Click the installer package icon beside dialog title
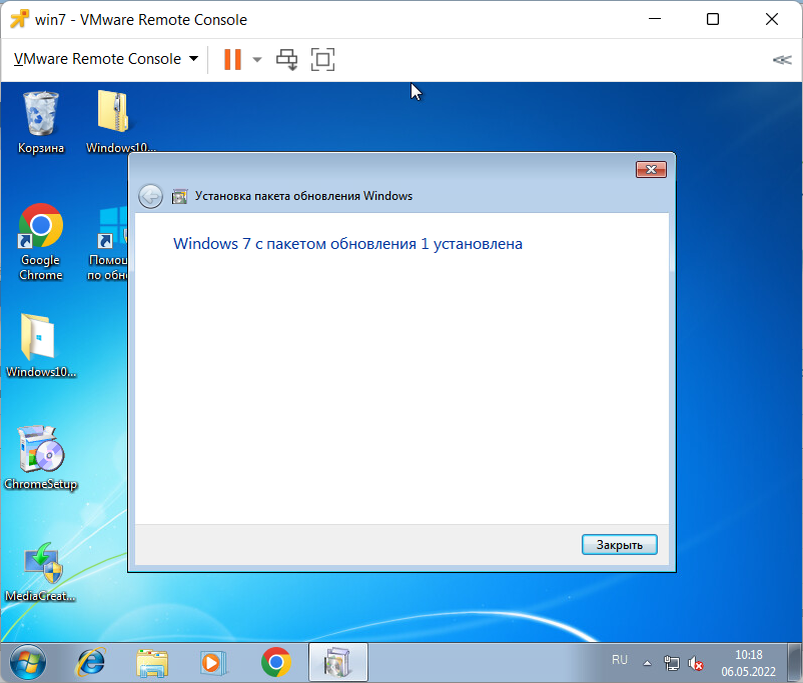Viewport: 803px width, 683px height. (179, 196)
